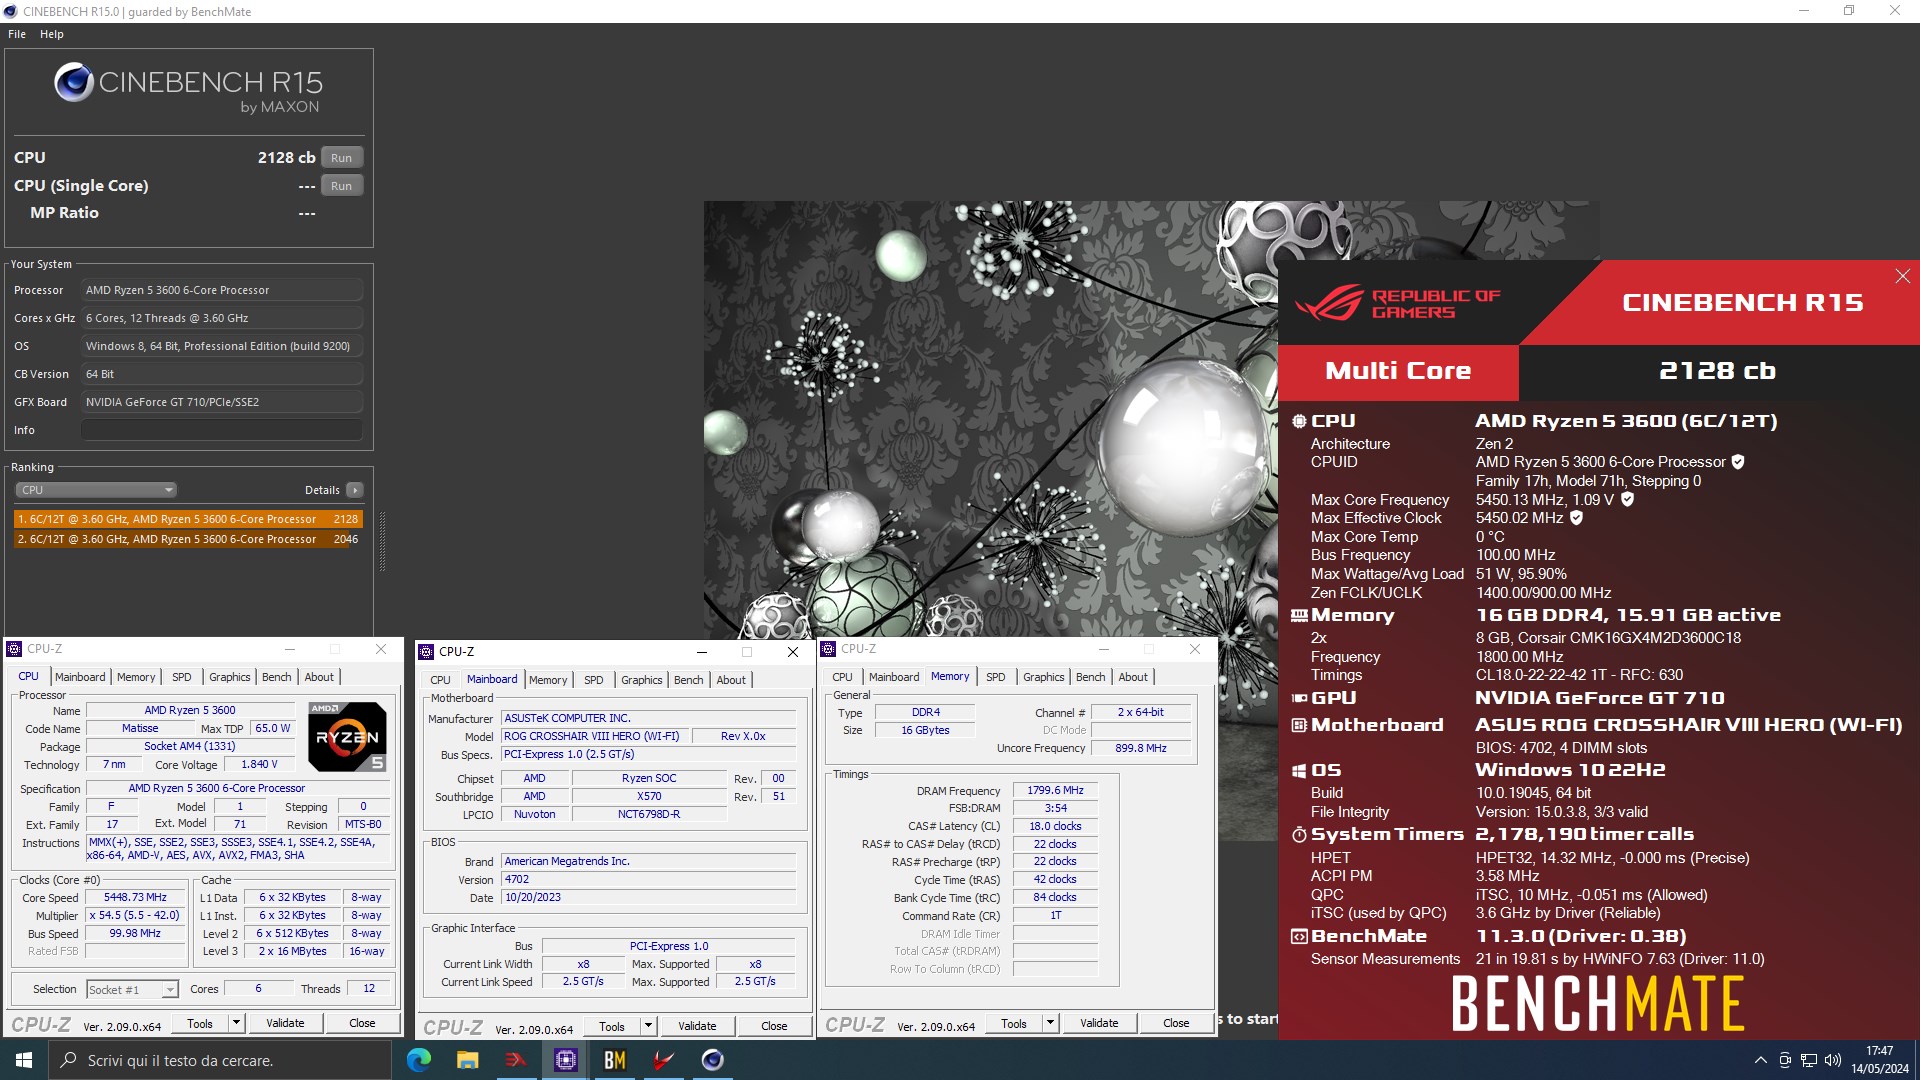Open the Help menu in Cinebench

[x=52, y=34]
